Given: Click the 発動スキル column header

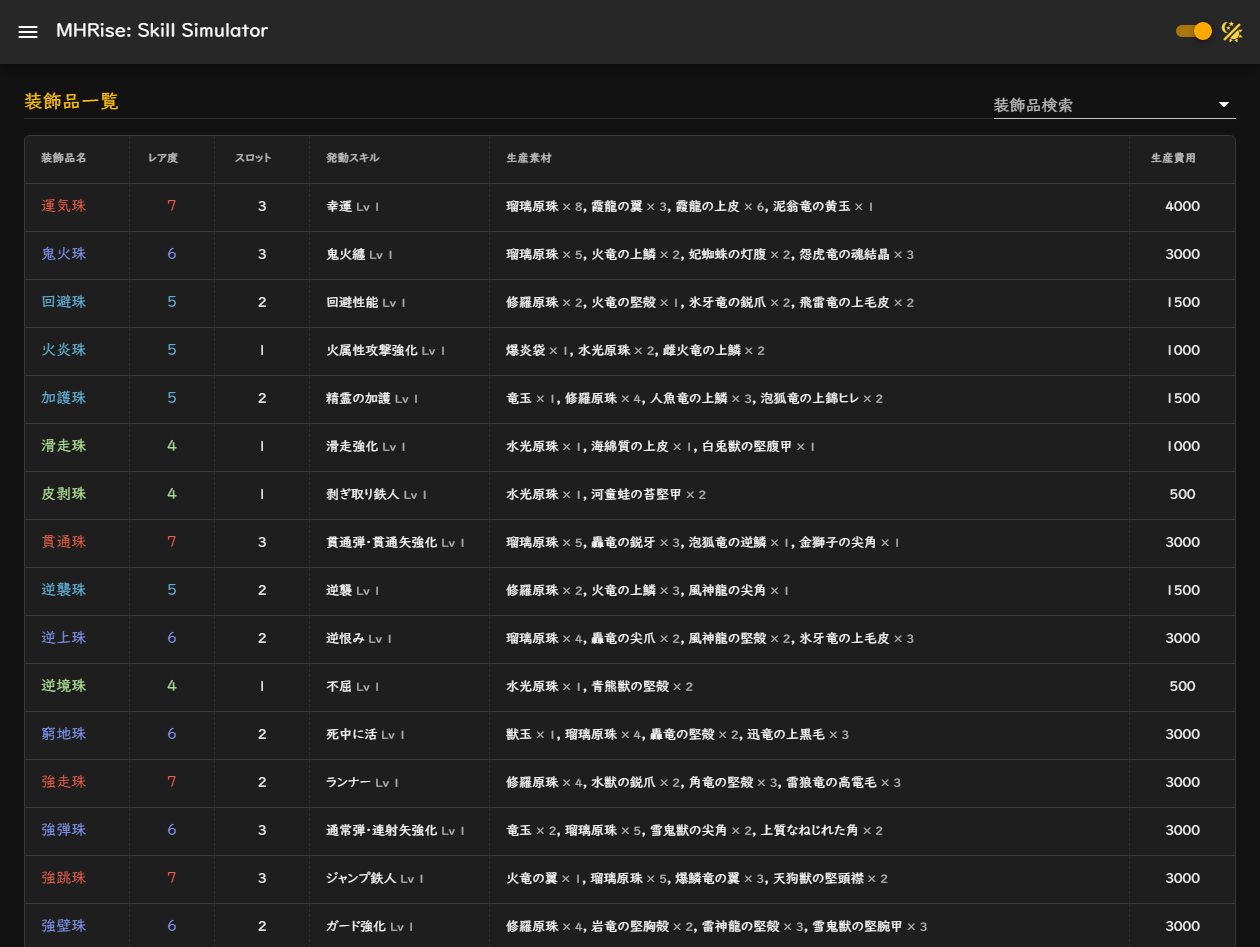Looking at the screenshot, I should 353,158.
